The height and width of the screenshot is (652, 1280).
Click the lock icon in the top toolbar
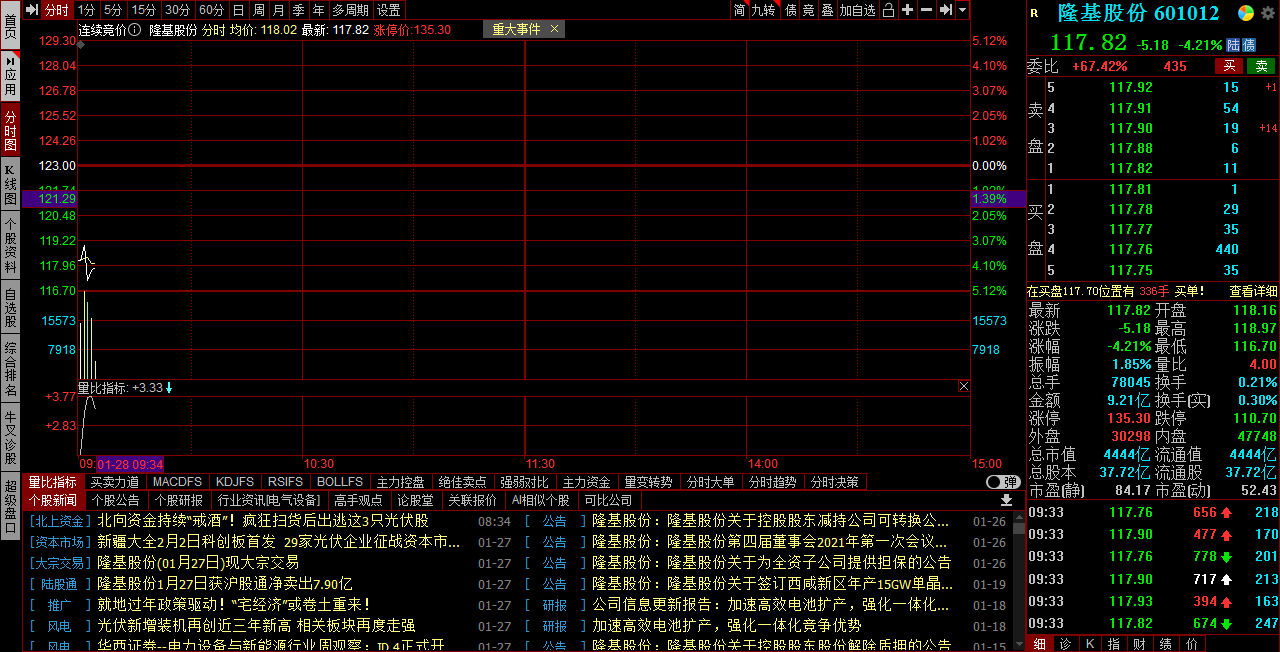point(889,10)
